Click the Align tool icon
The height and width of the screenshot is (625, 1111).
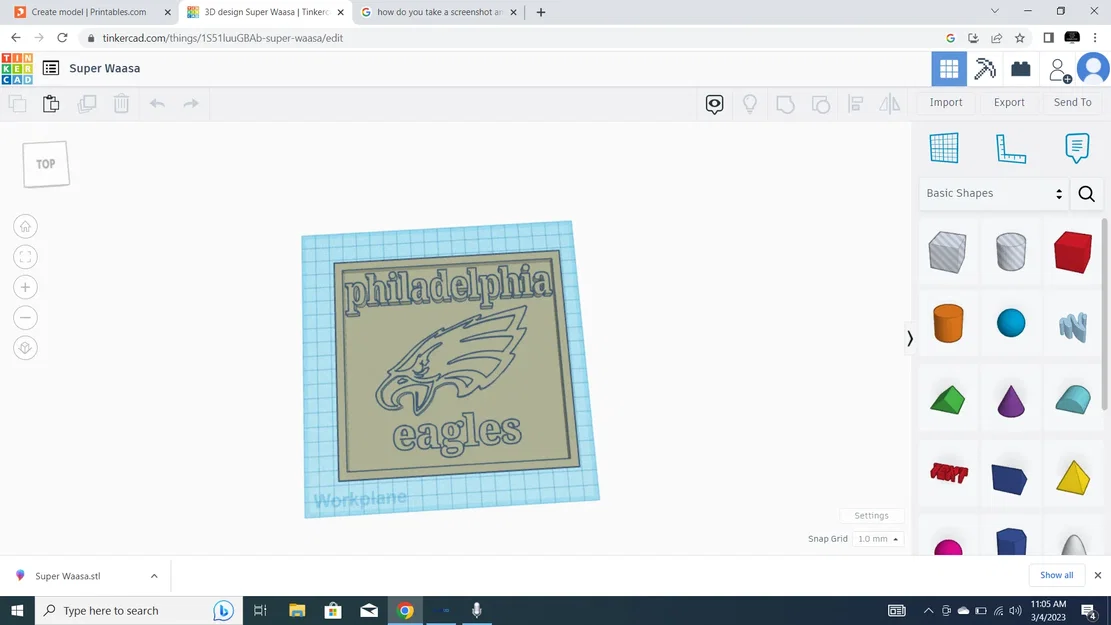point(855,104)
